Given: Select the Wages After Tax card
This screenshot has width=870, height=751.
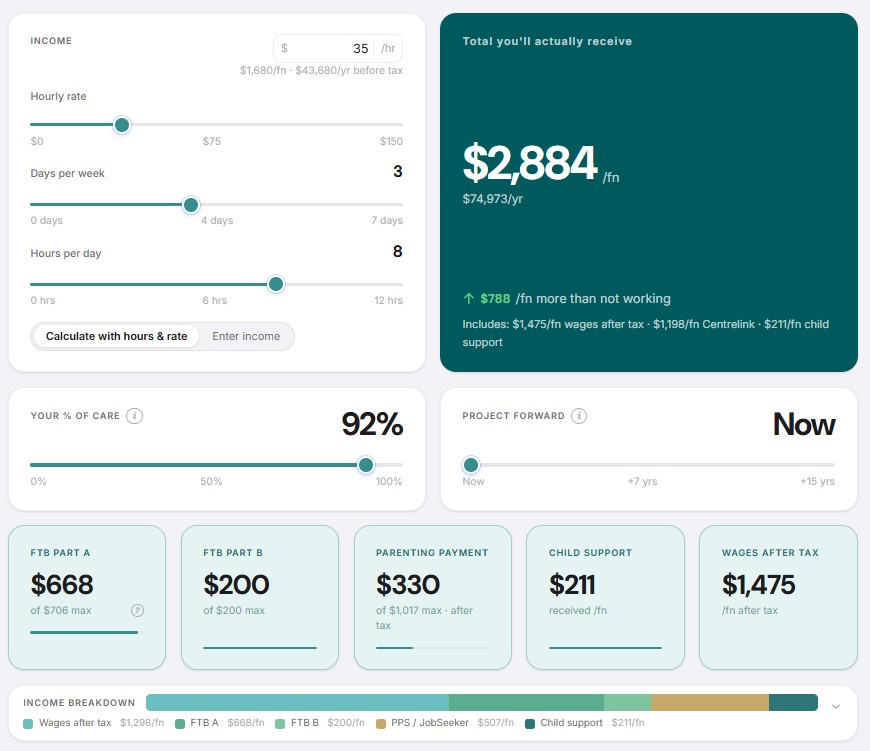Looking at the screenshot, I should (778, 597).
